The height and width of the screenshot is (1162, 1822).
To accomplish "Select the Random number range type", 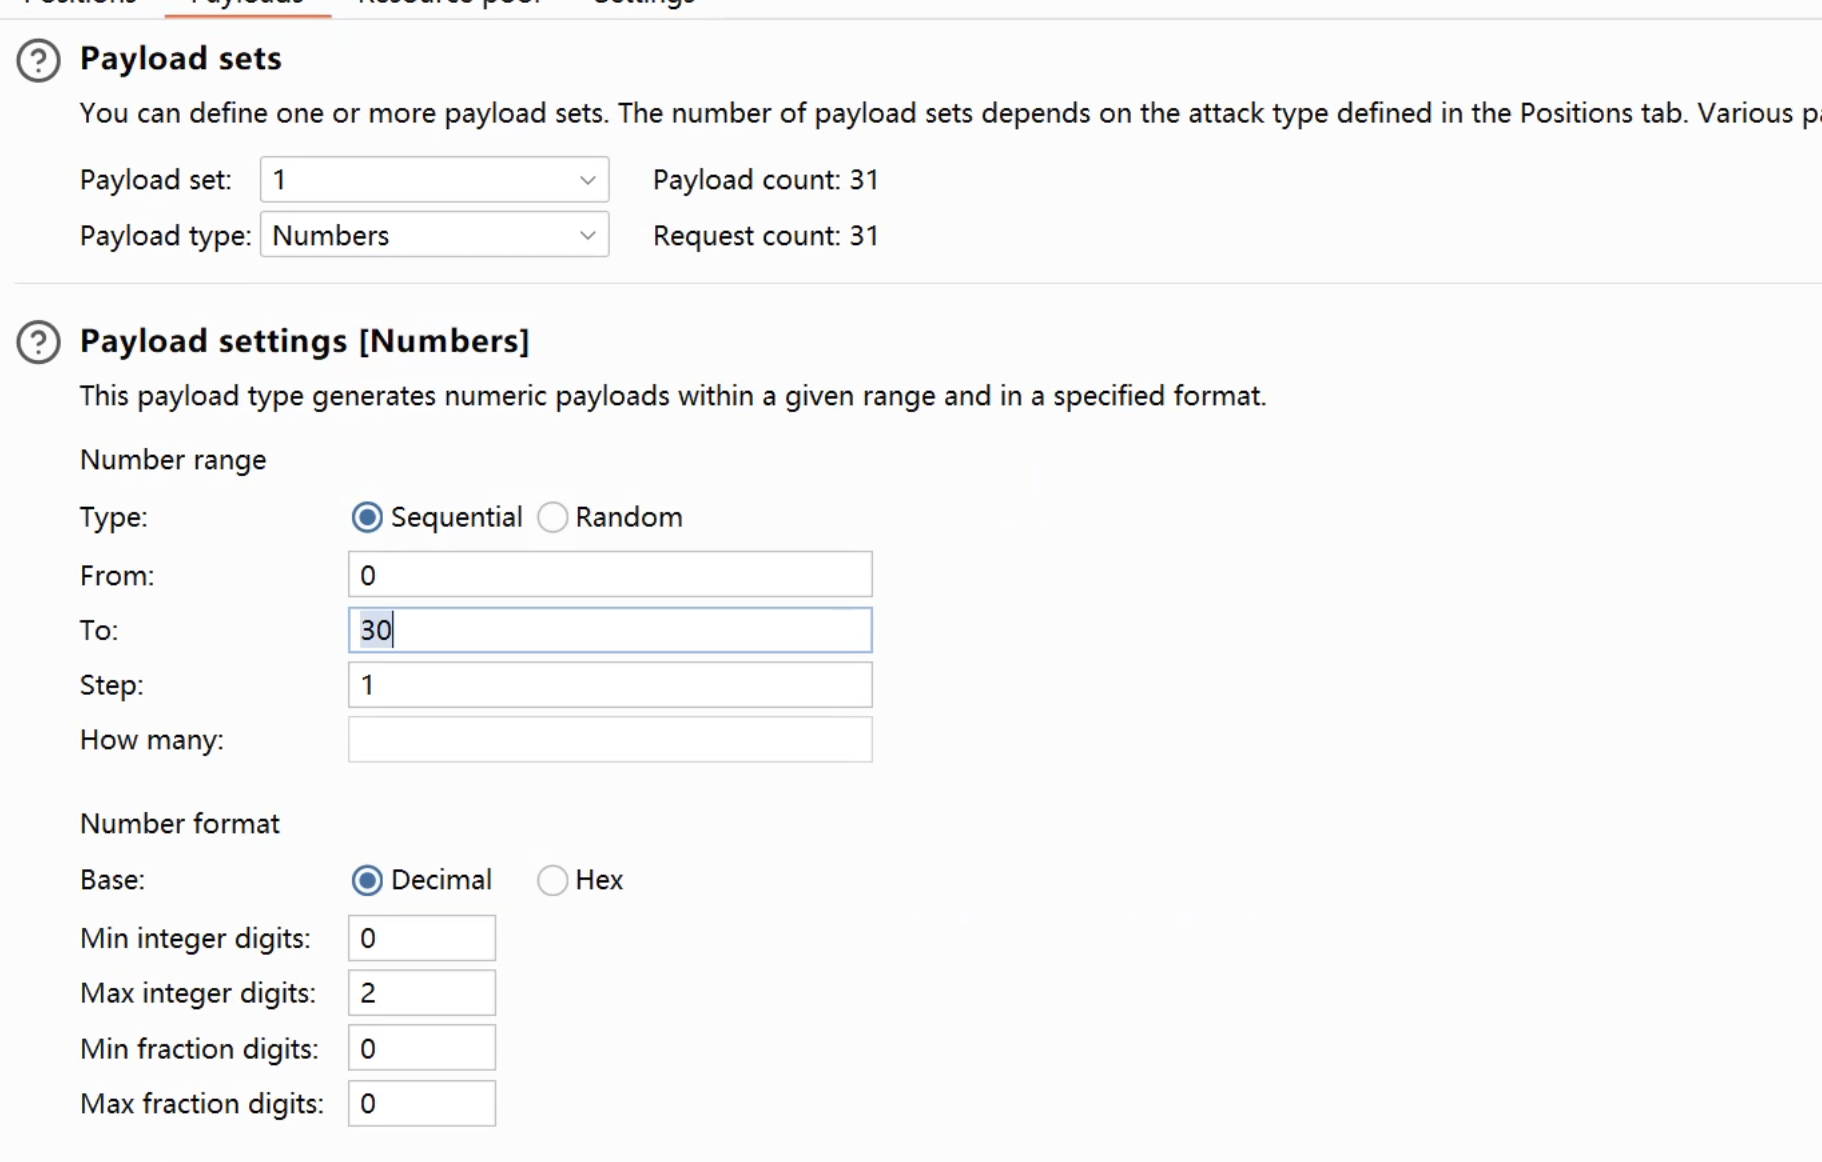I will [x=553, y=517].
